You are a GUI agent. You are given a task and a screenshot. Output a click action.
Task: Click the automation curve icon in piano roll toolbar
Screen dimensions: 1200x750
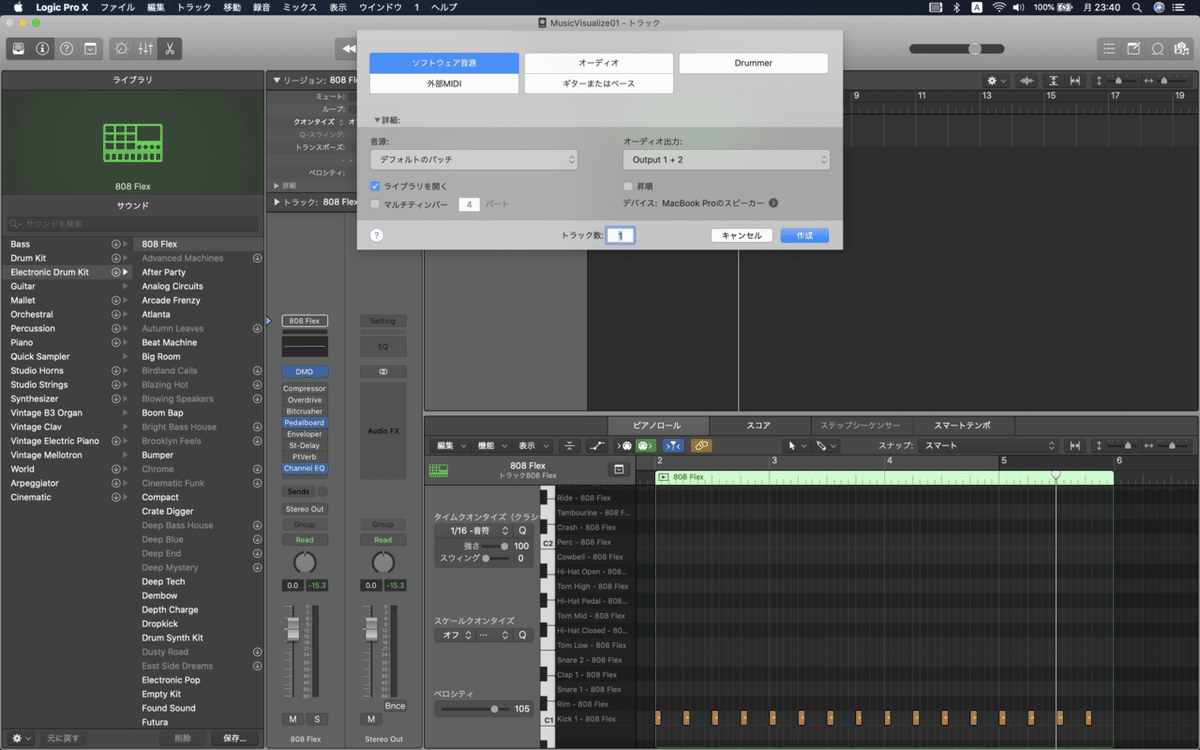(598, 446)
